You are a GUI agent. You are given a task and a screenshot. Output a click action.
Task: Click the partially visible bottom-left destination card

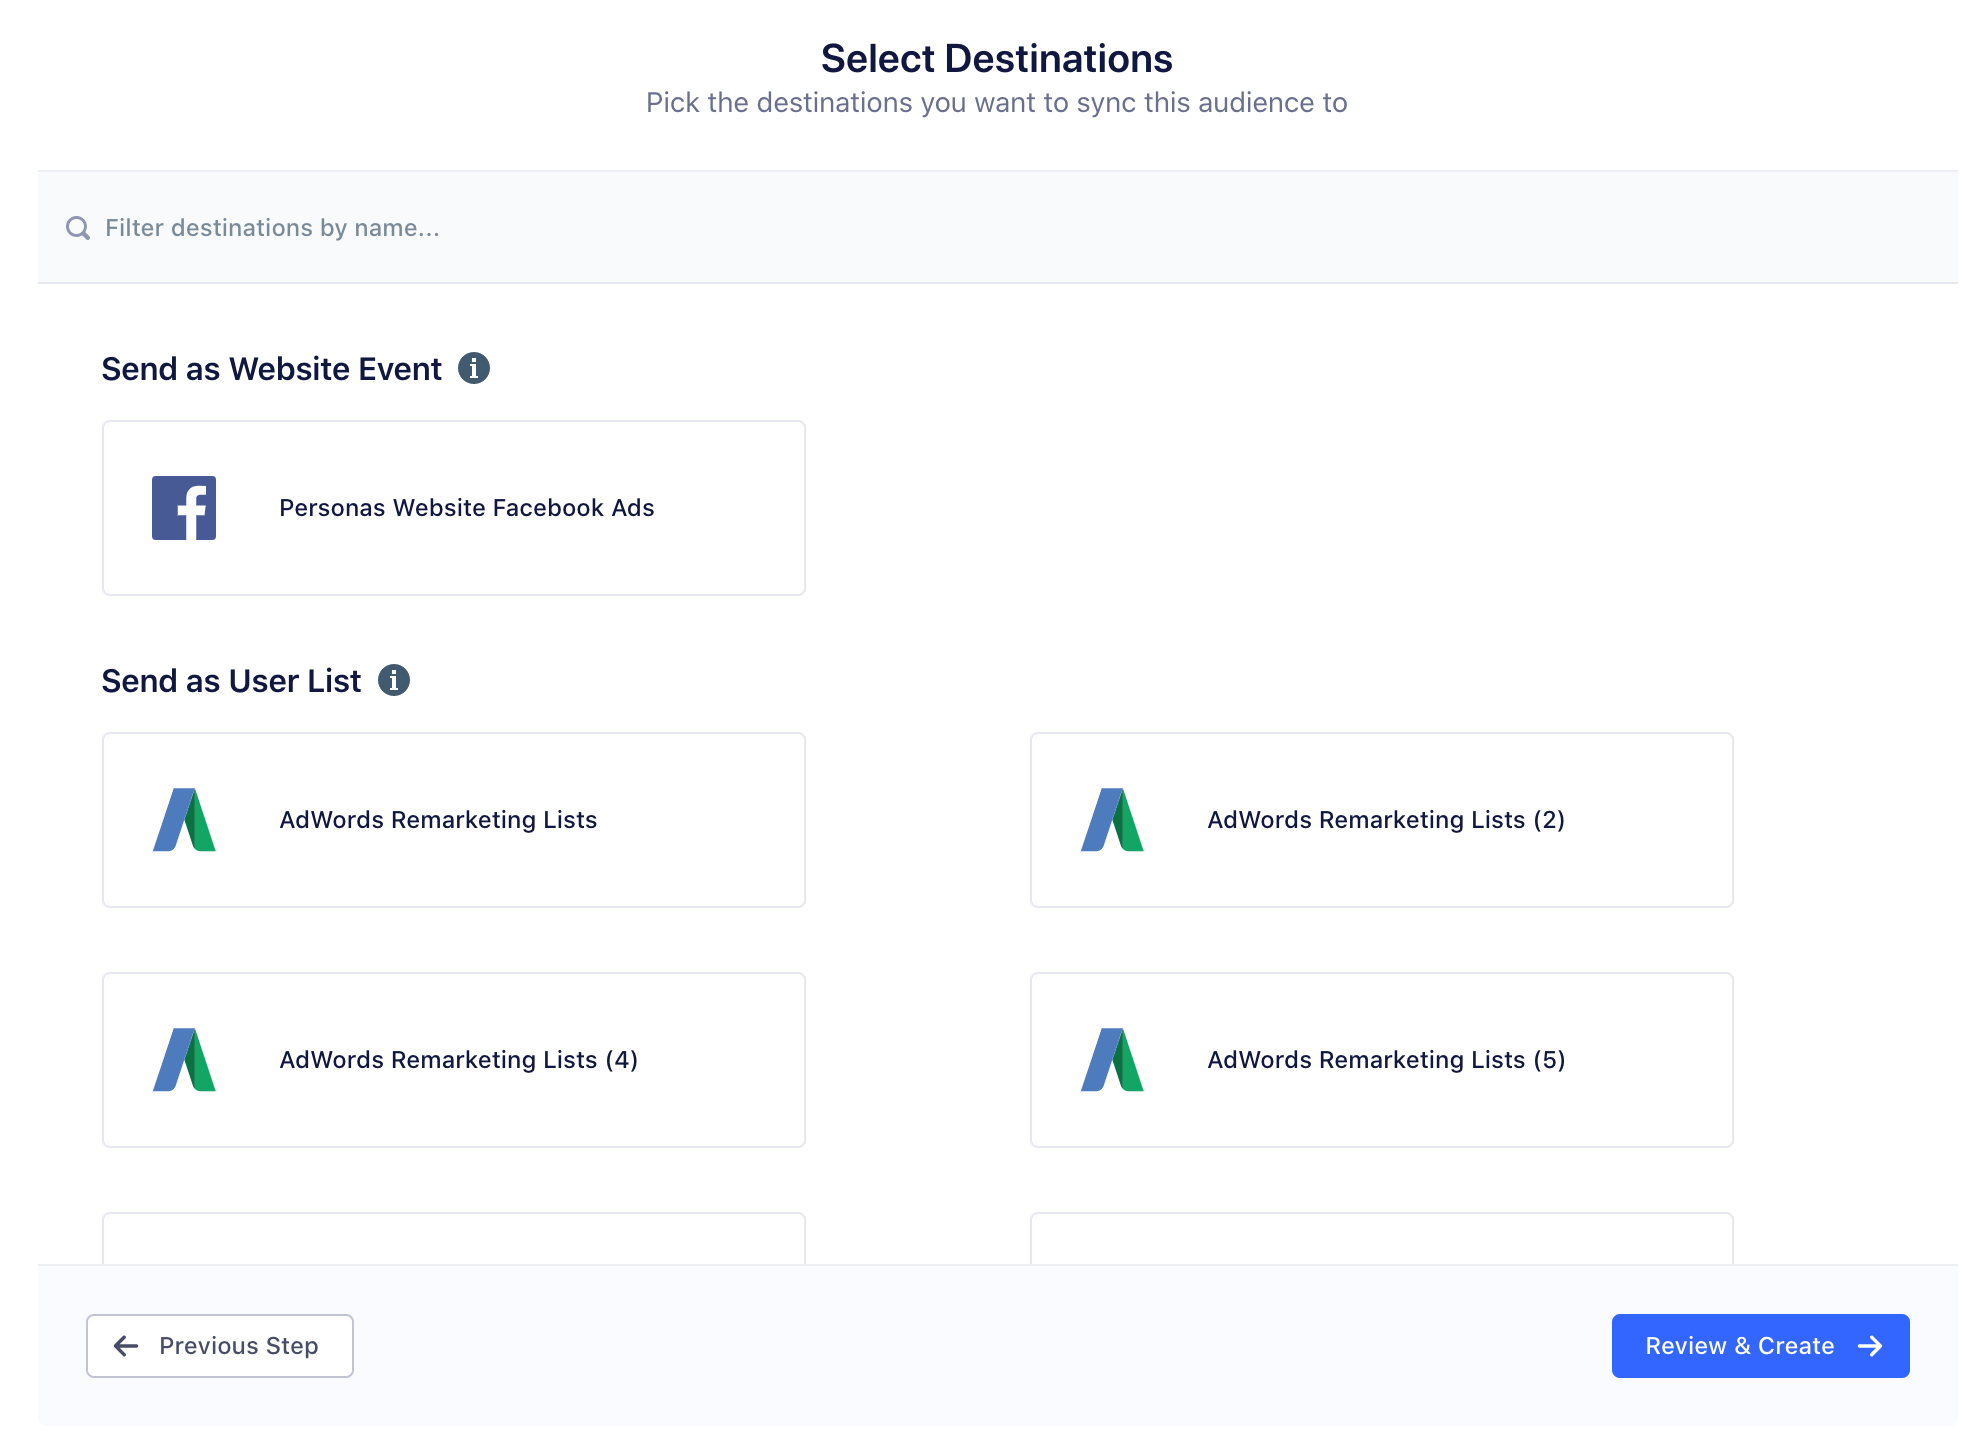454,1240
